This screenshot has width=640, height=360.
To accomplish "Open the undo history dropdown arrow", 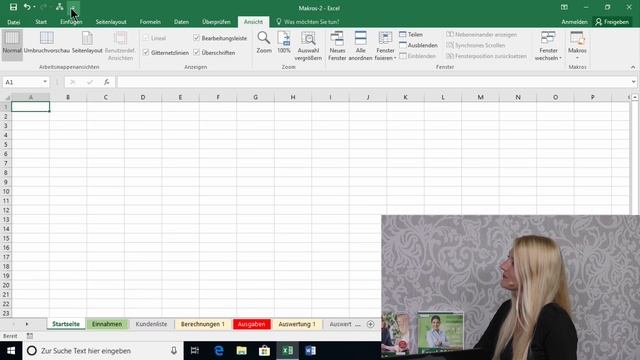I will tap(34, 7).
